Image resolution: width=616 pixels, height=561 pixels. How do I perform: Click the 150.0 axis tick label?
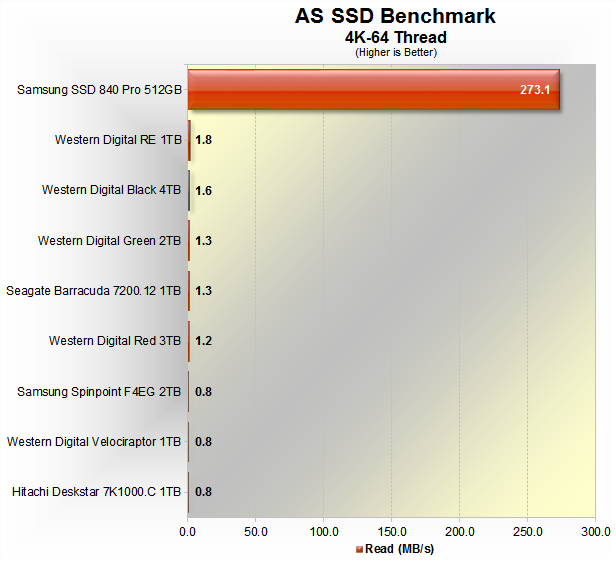(392, 532)
